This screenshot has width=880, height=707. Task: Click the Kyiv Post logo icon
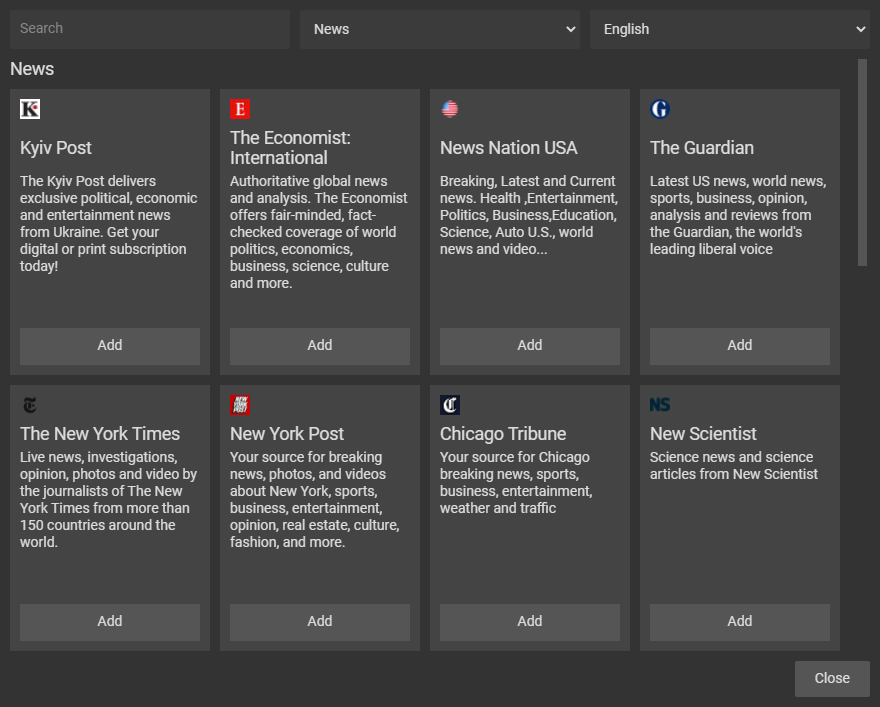click(x=30, y=109)
